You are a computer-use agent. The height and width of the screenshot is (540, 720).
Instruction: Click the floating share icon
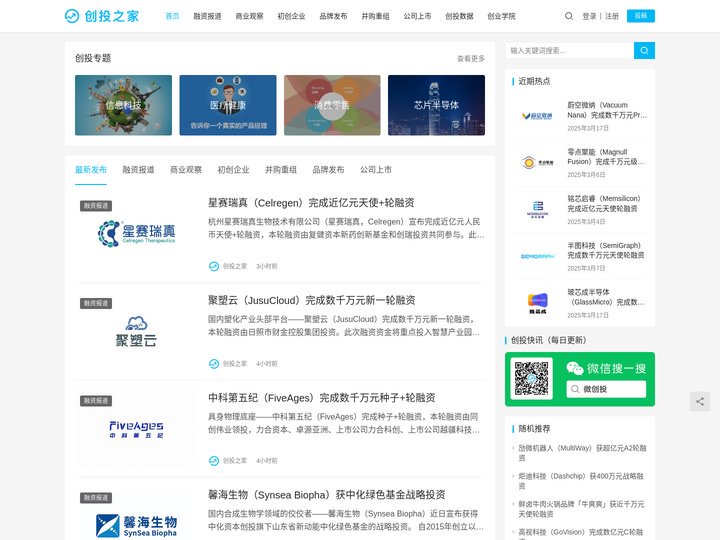click(699, 401)
